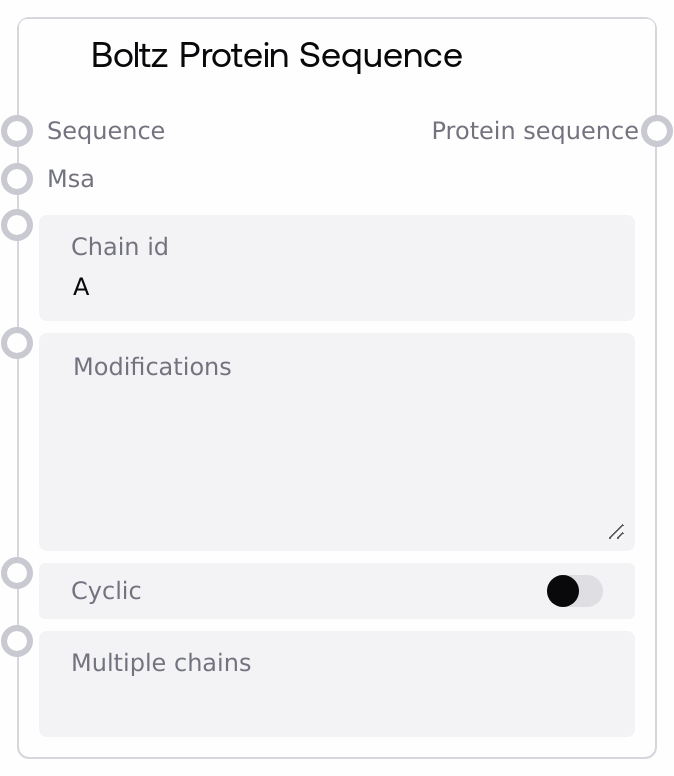Click the Msa label text
The width and height of the screenshot is (674, 776).
pyautogui.click(x=71, y=179)
